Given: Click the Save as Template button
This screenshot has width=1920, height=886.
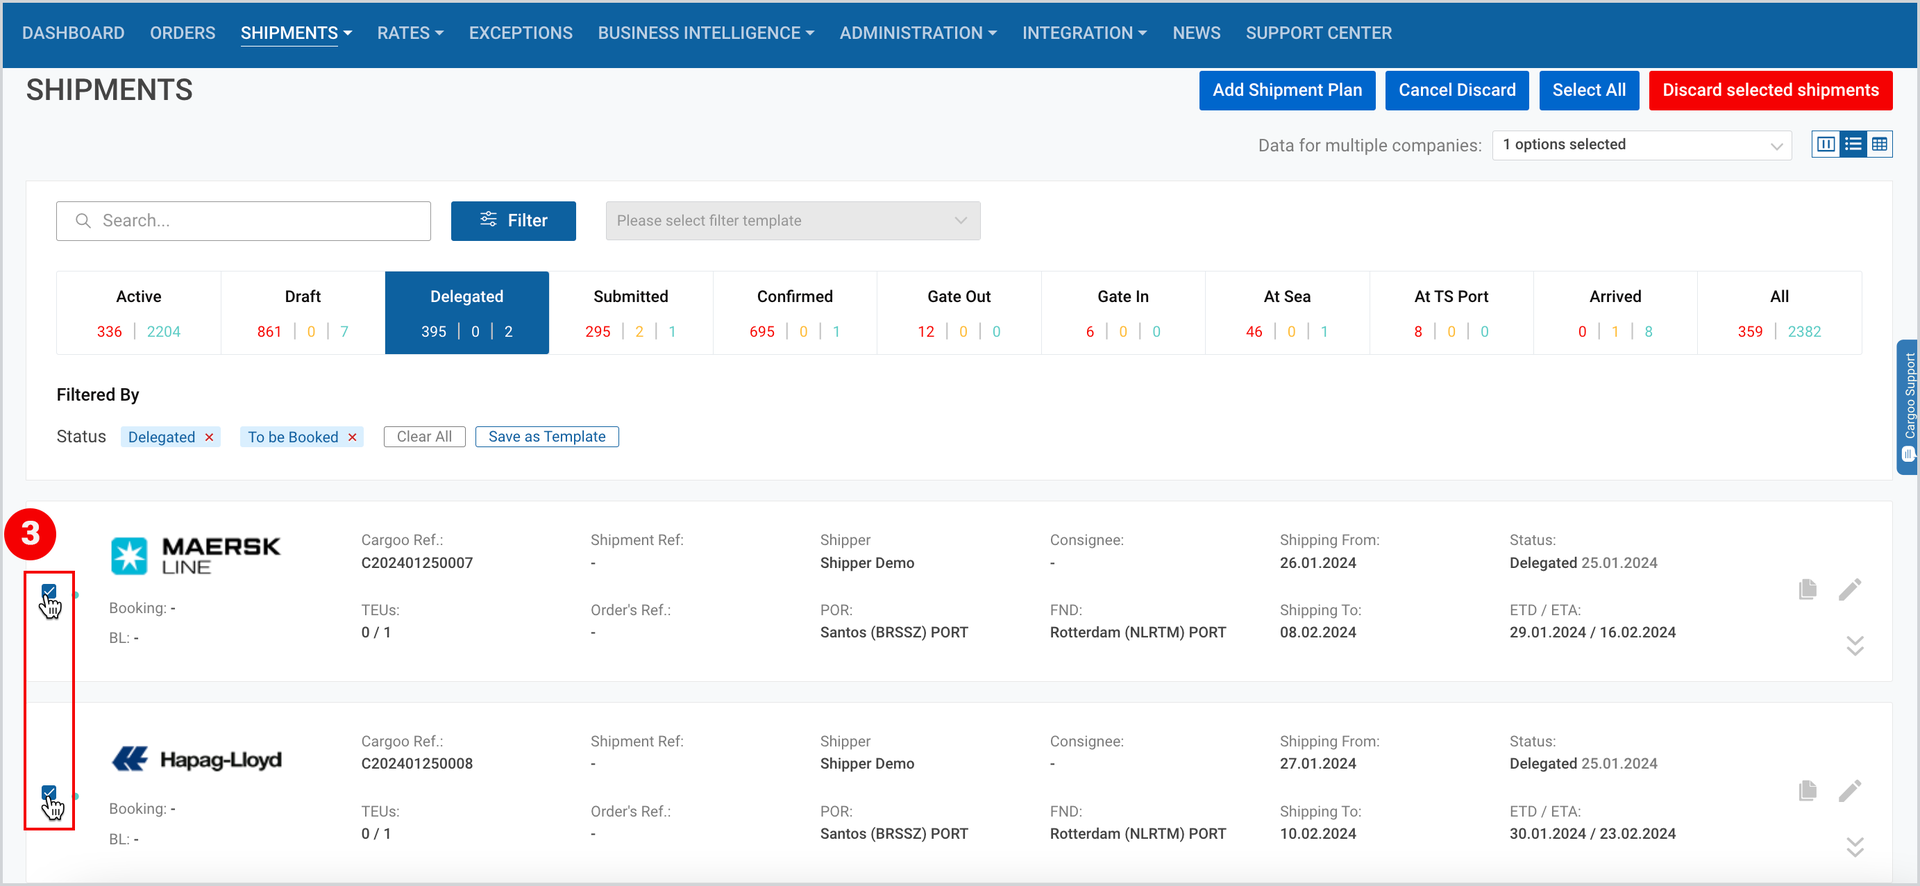Looking at the screenshot, I should click(x=547, y=437).
